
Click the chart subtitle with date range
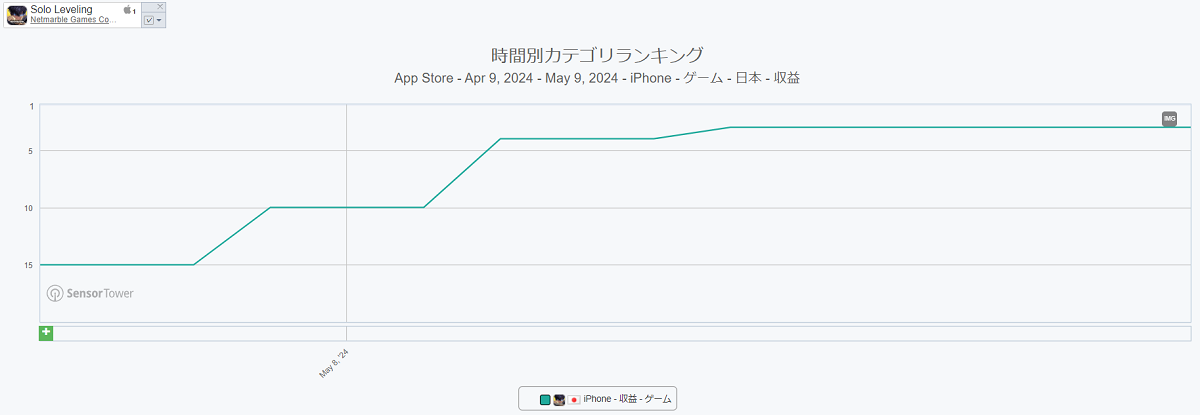(x=597, y=78)
